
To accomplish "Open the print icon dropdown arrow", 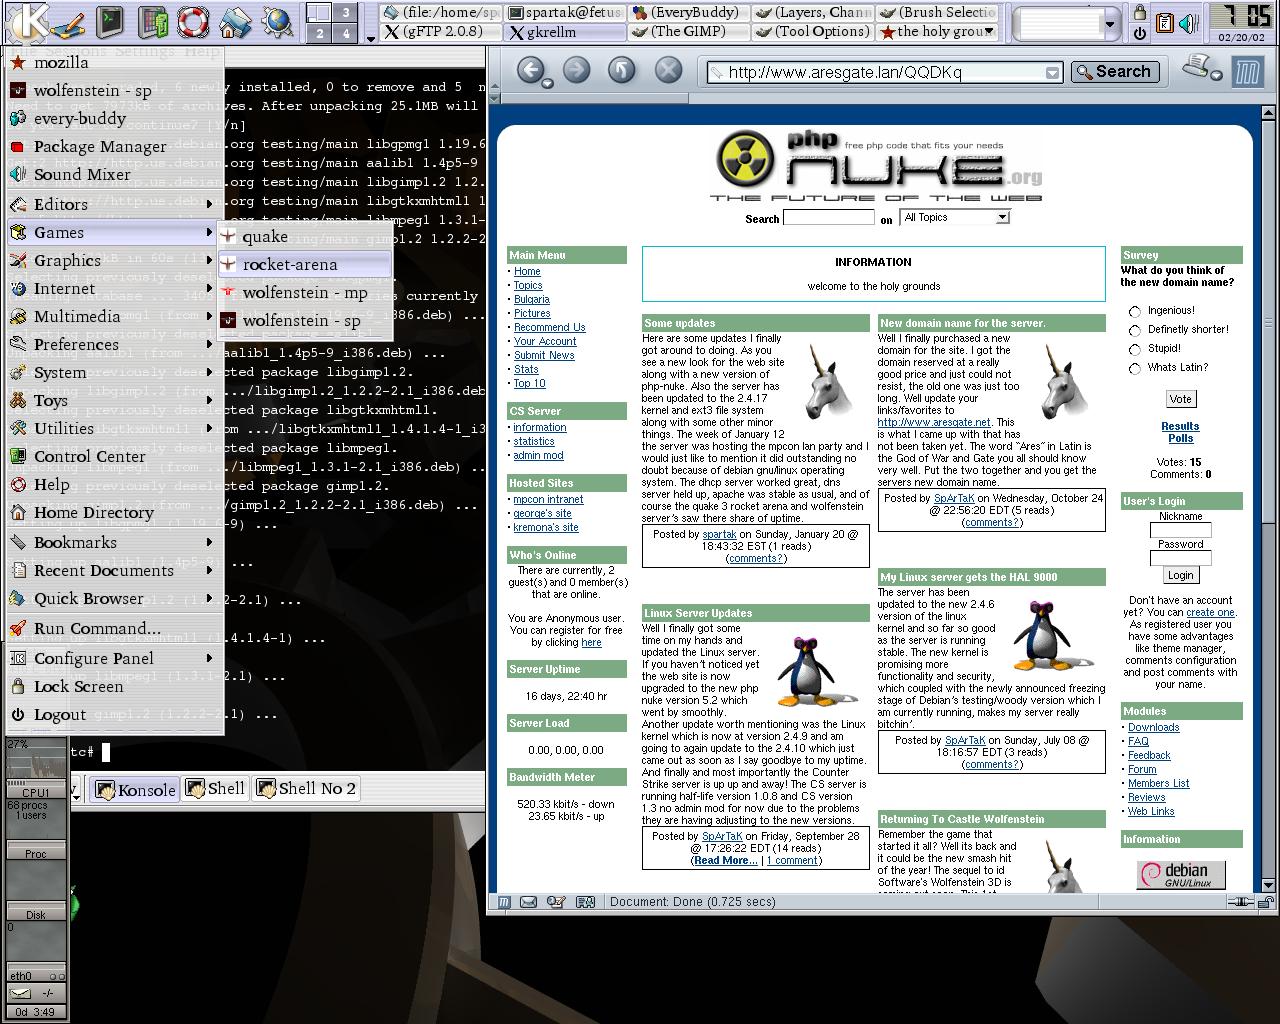I will pyautogui.click(x=1217, y=75).
